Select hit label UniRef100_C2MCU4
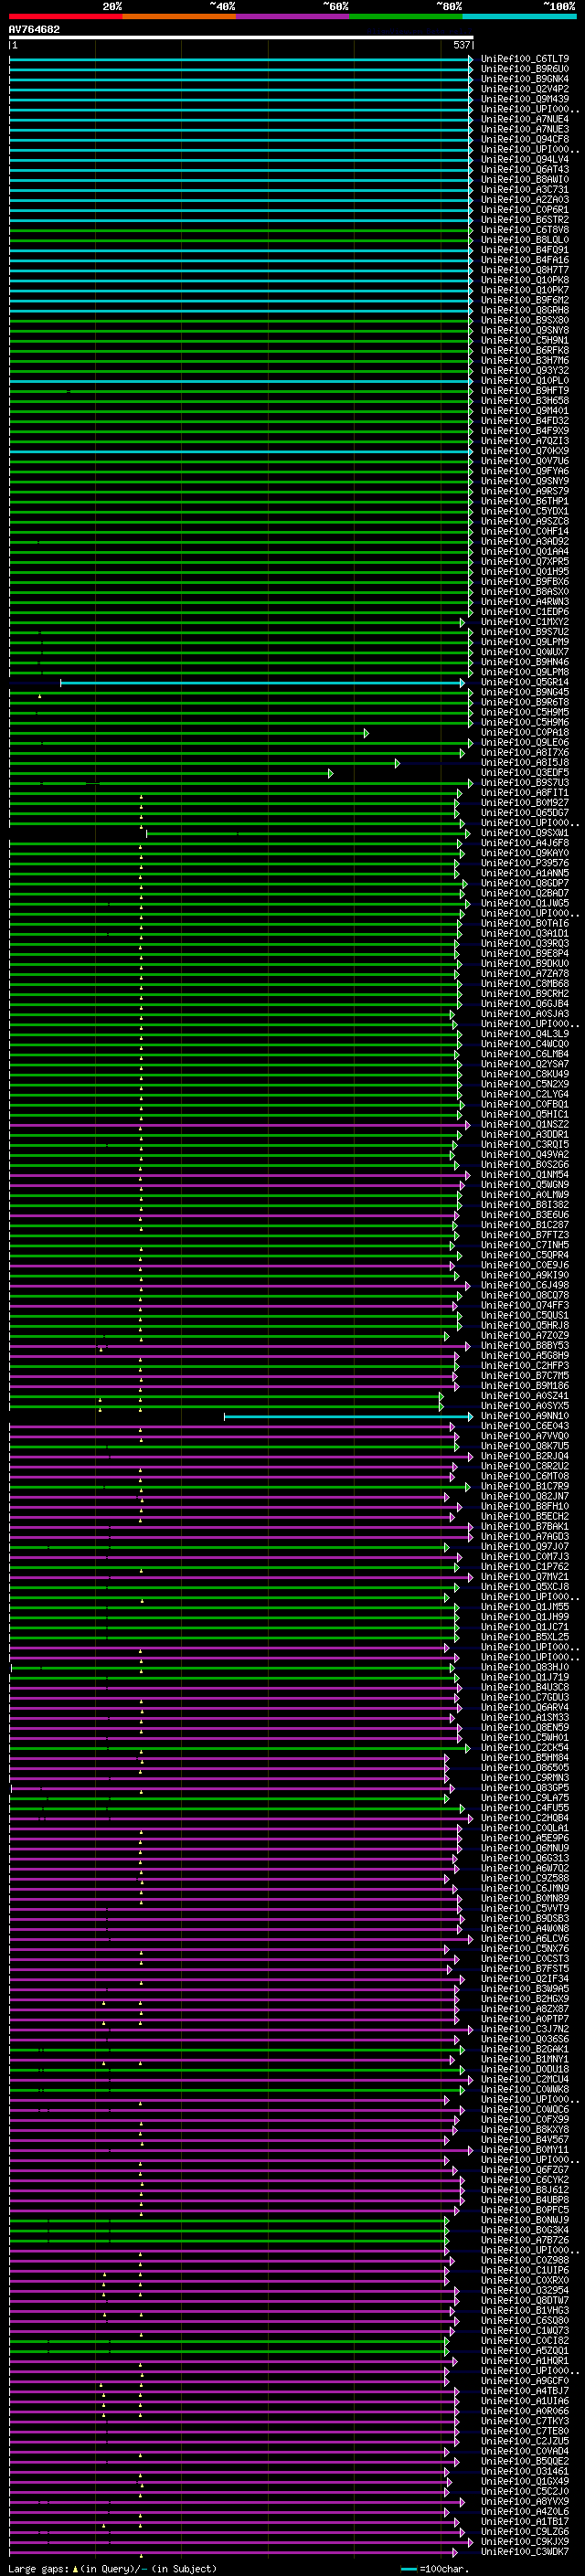Image resolution: width=585 pixels, height=2576 pixels. [525, 2079]
